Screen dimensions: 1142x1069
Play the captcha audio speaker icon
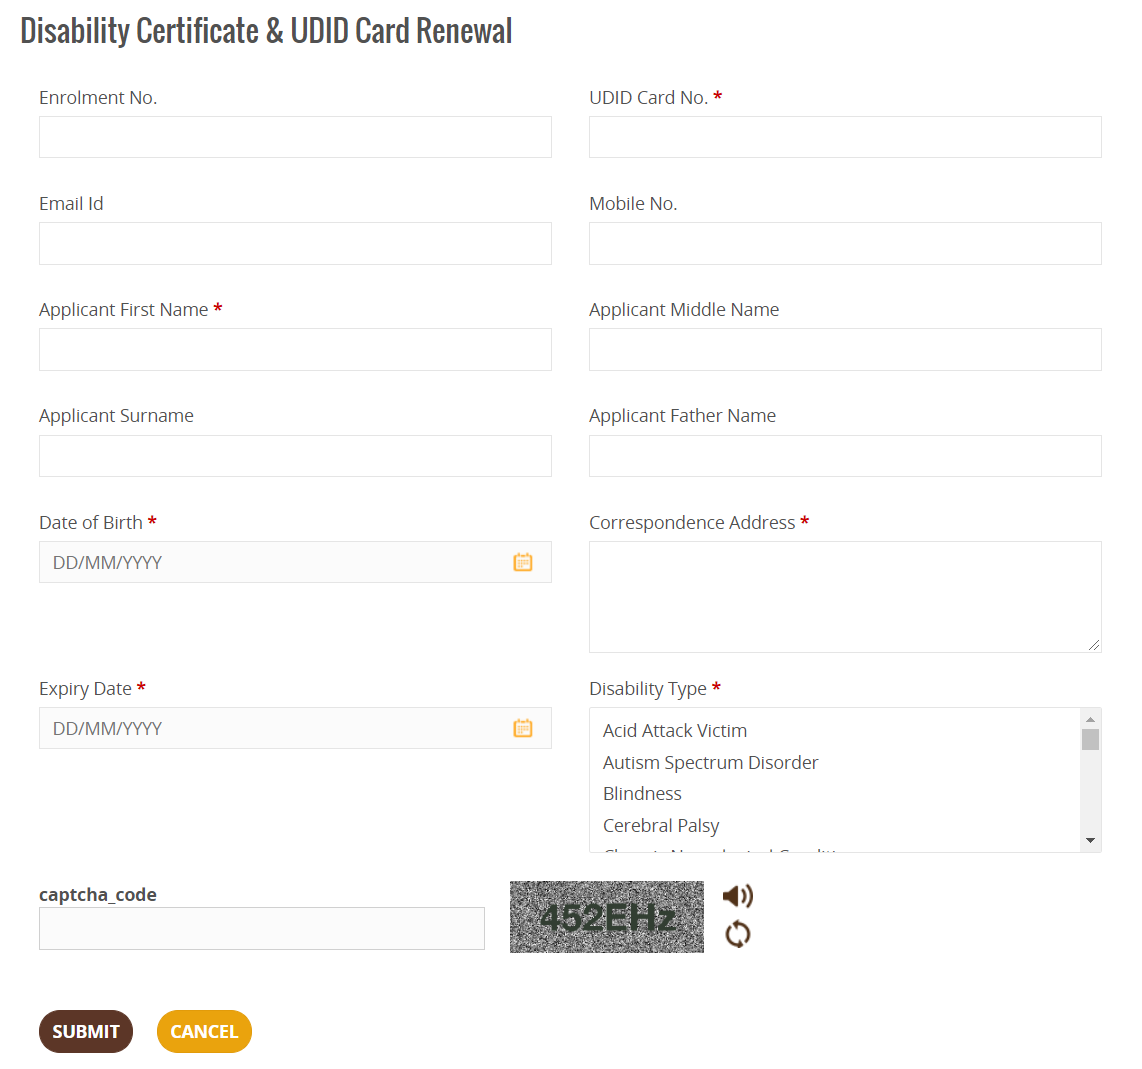coord(738,896)
